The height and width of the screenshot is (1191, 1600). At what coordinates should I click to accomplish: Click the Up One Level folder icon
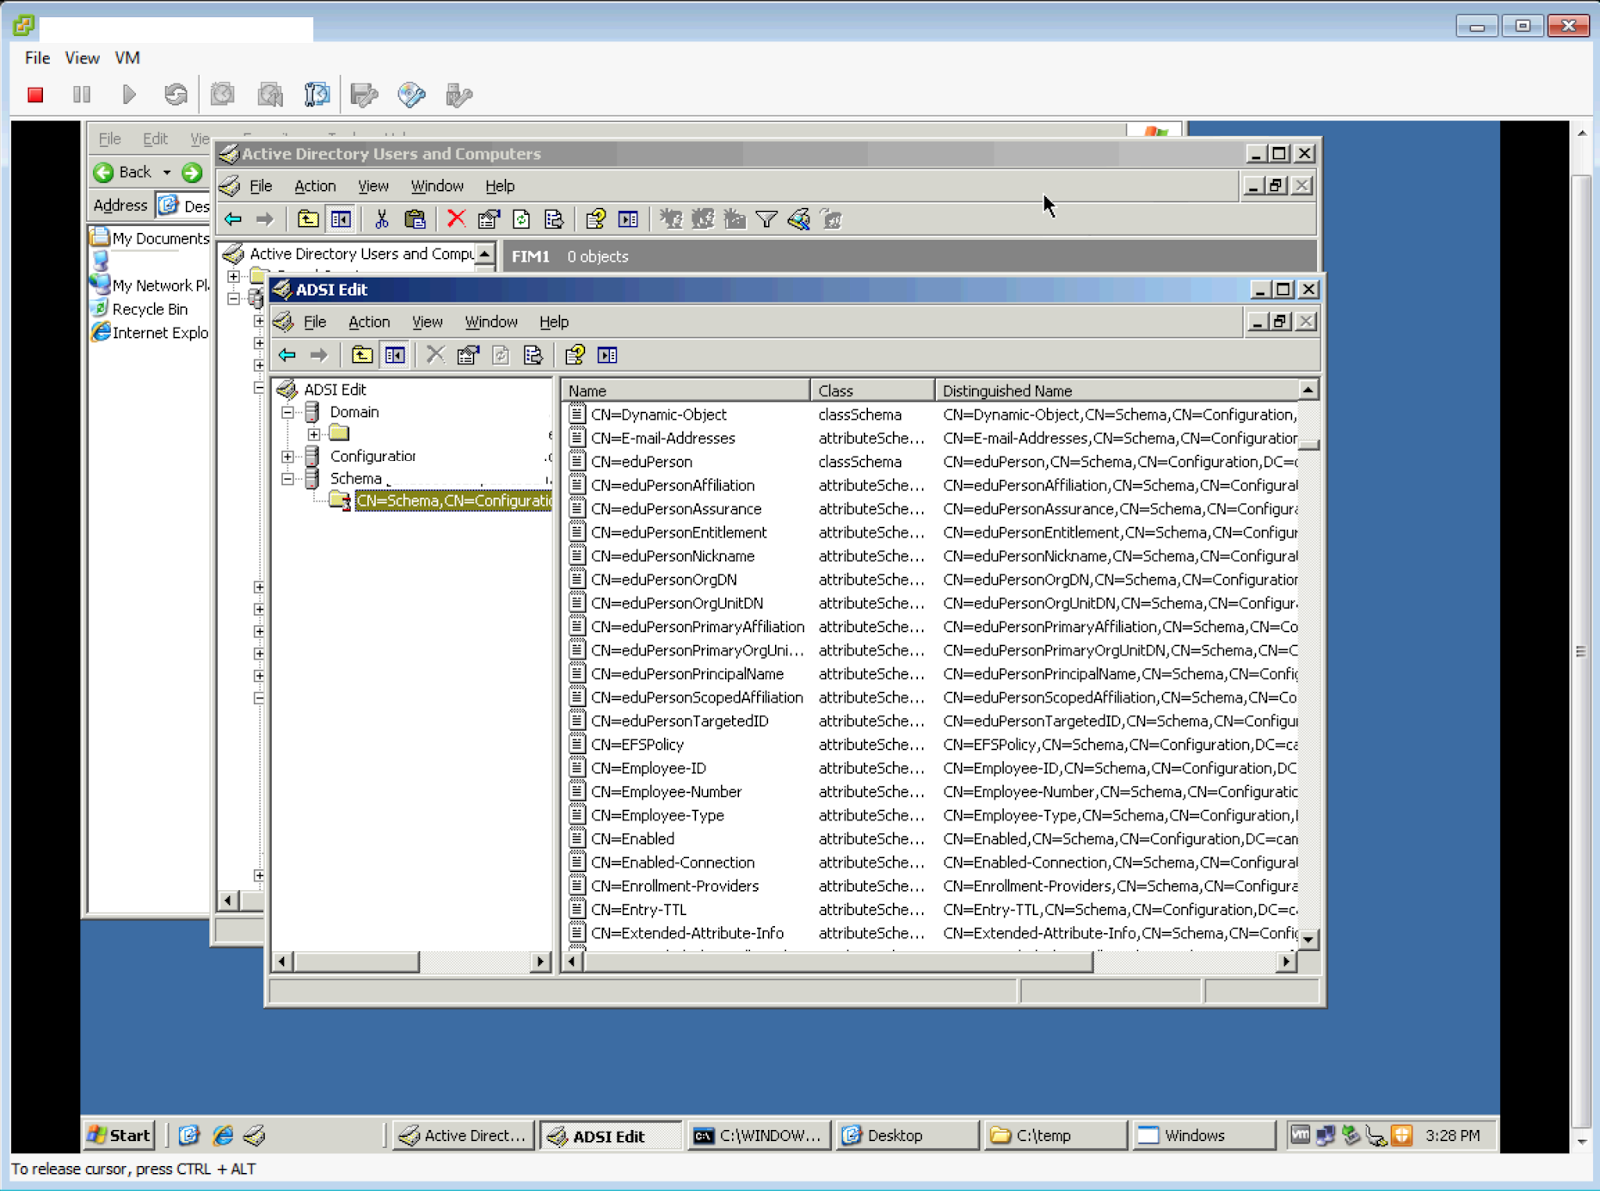click(x=362, y=355)
